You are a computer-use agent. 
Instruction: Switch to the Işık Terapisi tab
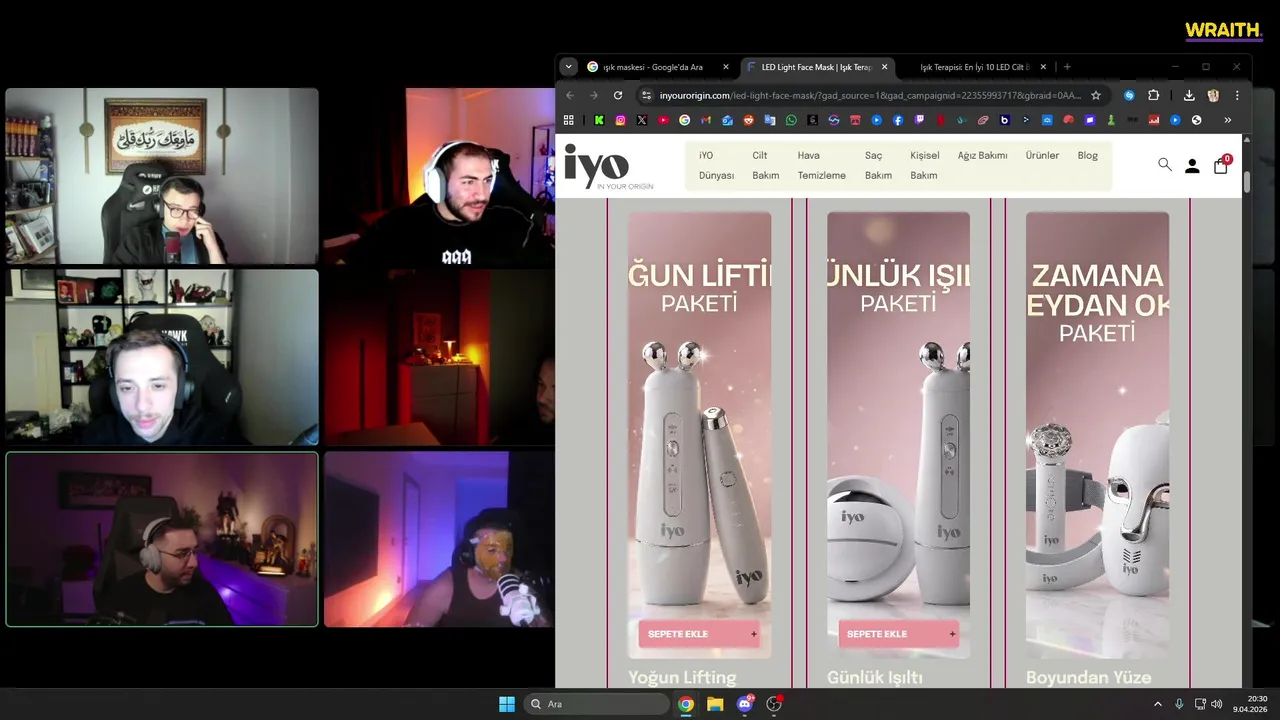click(x=975, y=67)
